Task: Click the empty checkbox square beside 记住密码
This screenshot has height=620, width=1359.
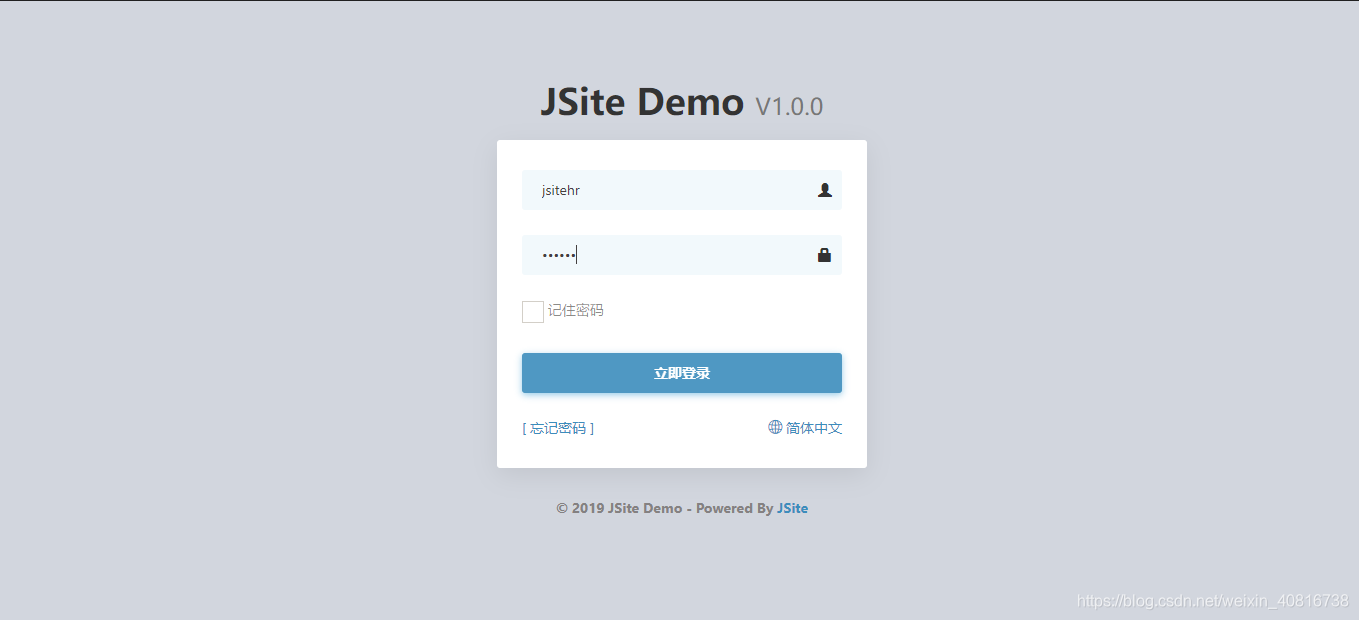Action: (532, 311)
